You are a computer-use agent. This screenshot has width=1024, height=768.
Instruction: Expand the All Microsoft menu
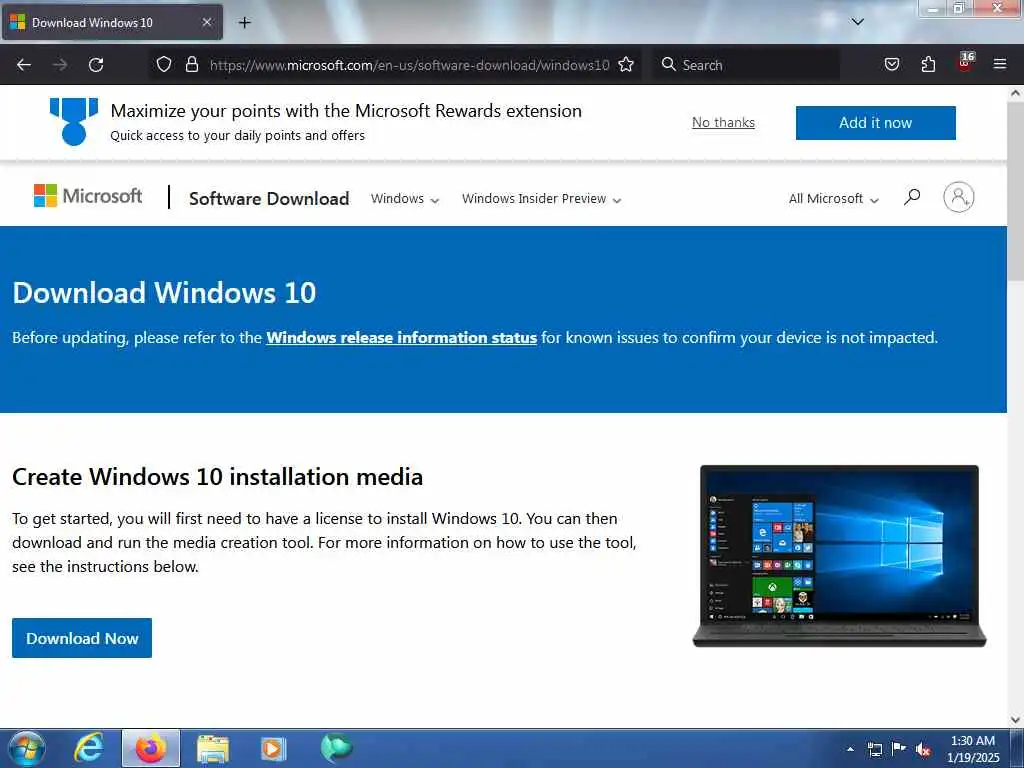click(833, 199)
